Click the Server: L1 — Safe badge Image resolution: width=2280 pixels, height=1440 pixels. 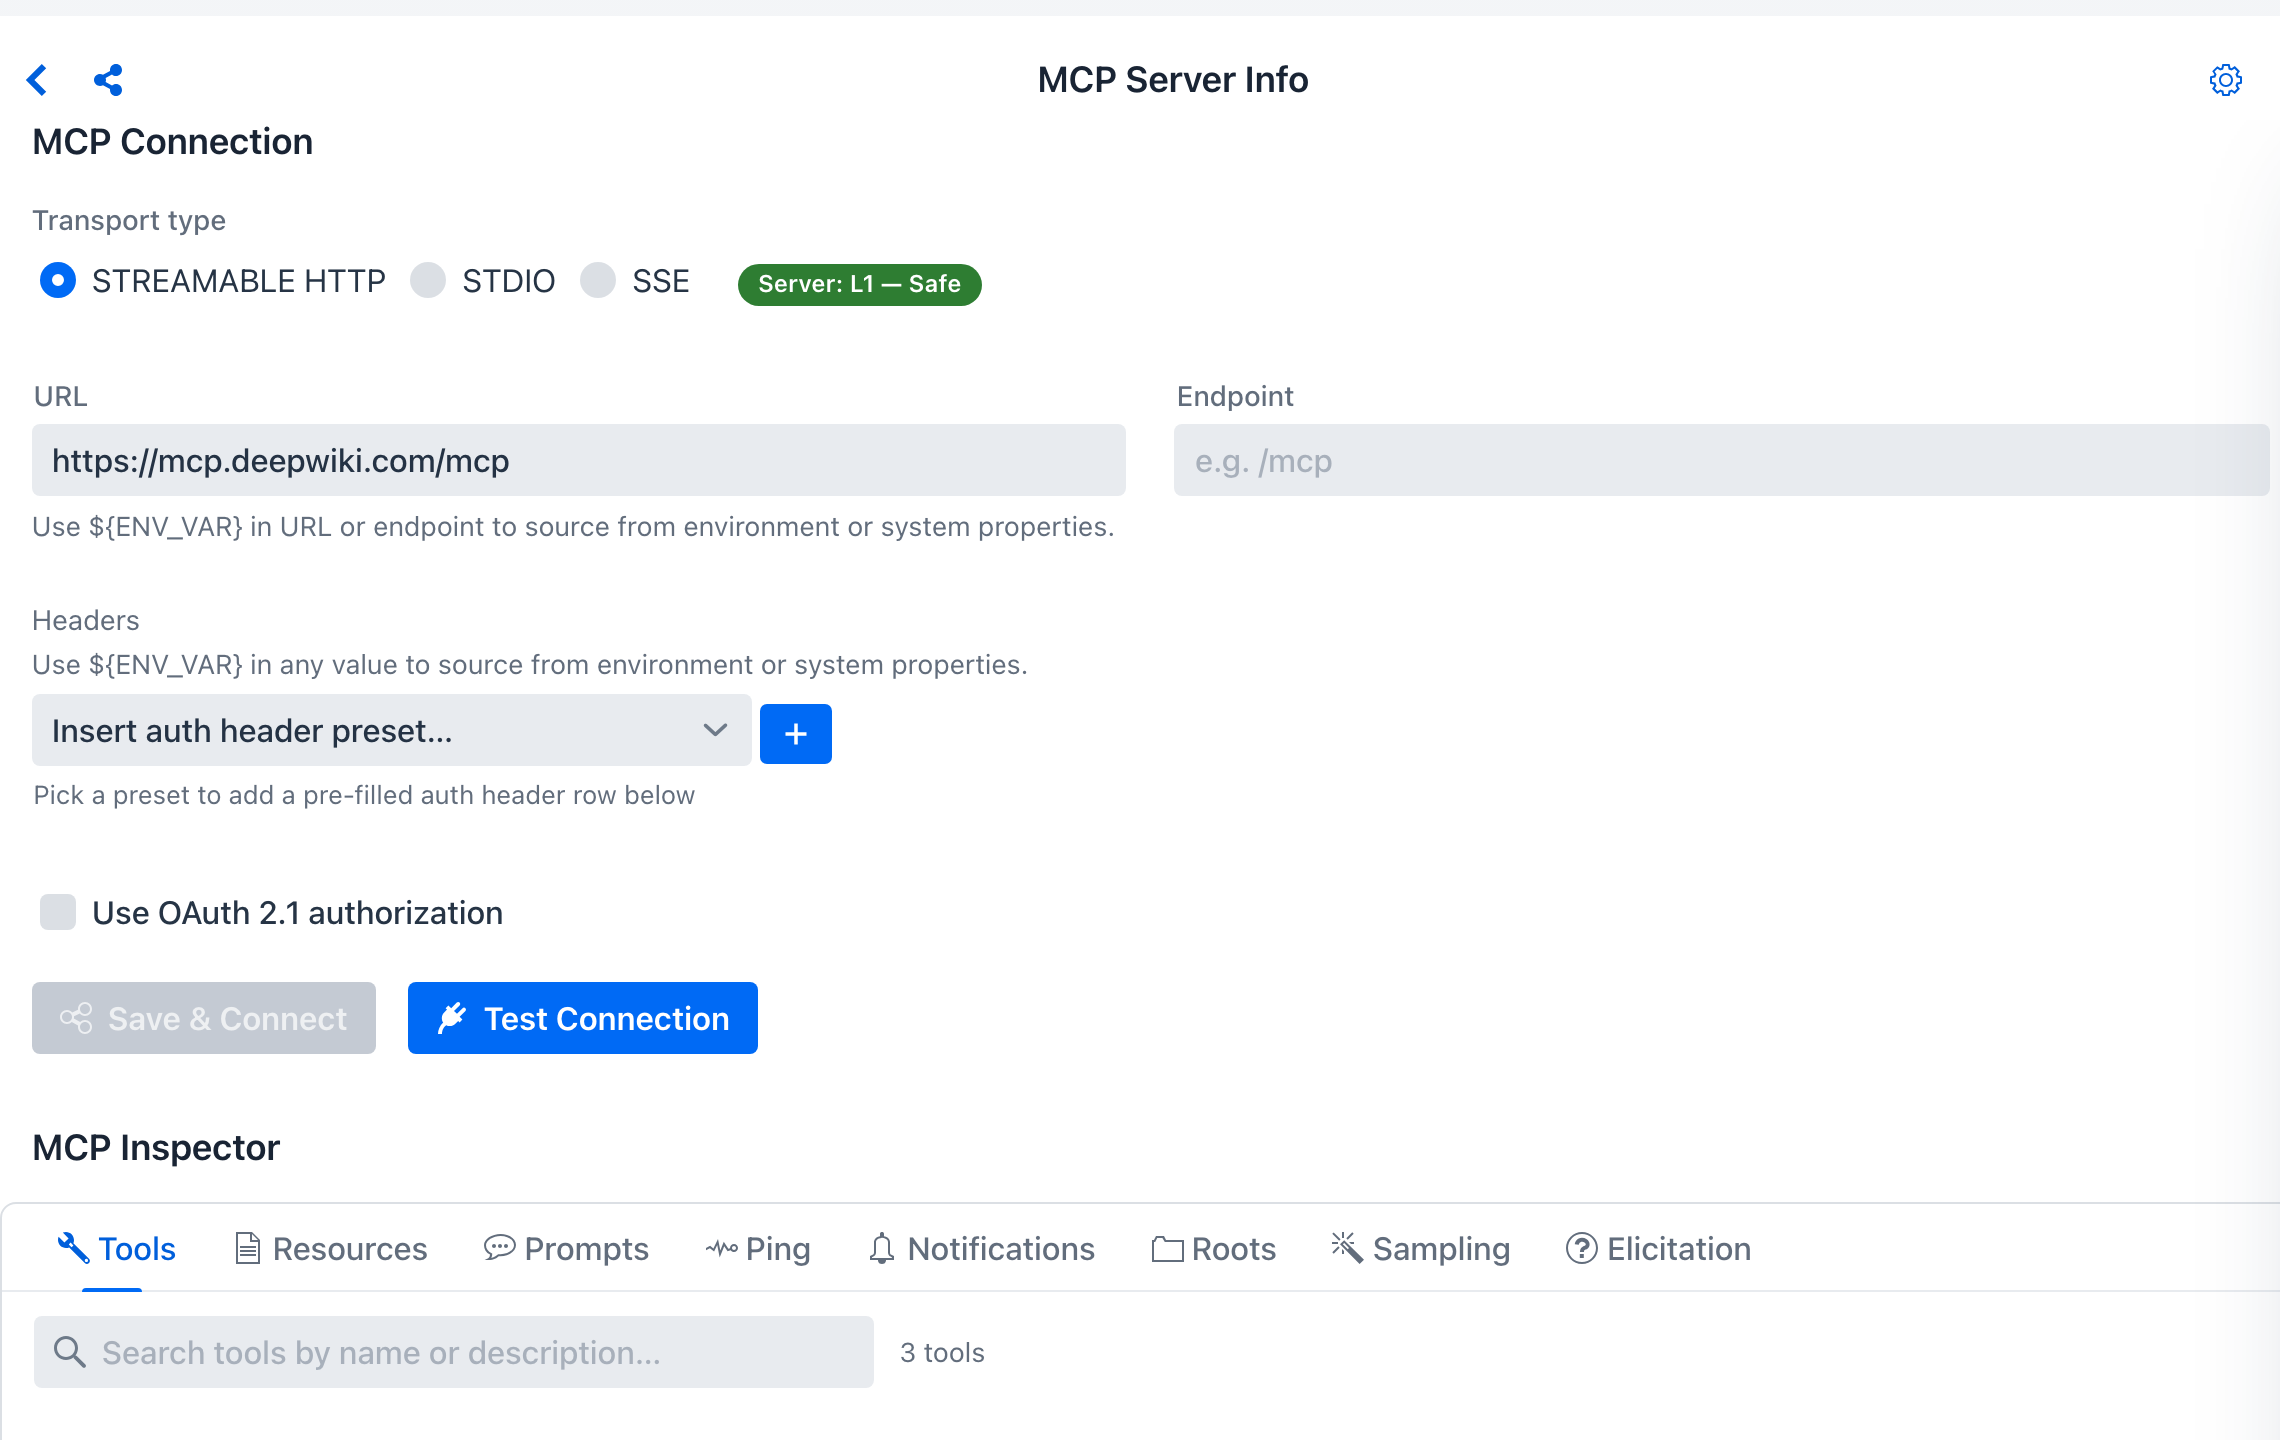click(860, 284)
